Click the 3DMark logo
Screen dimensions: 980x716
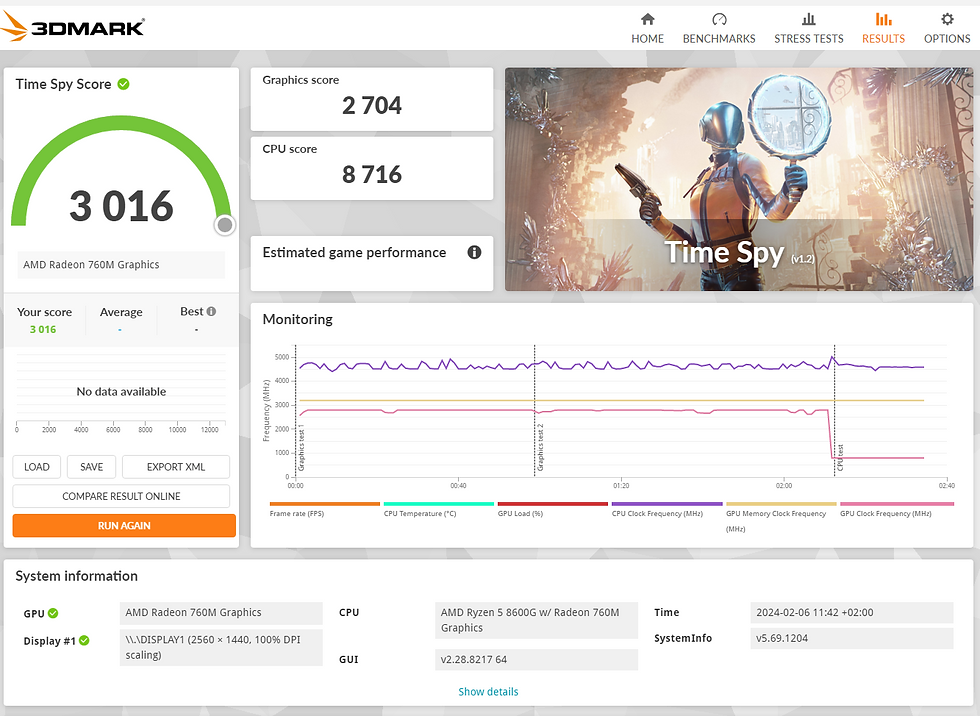point(72,27)
